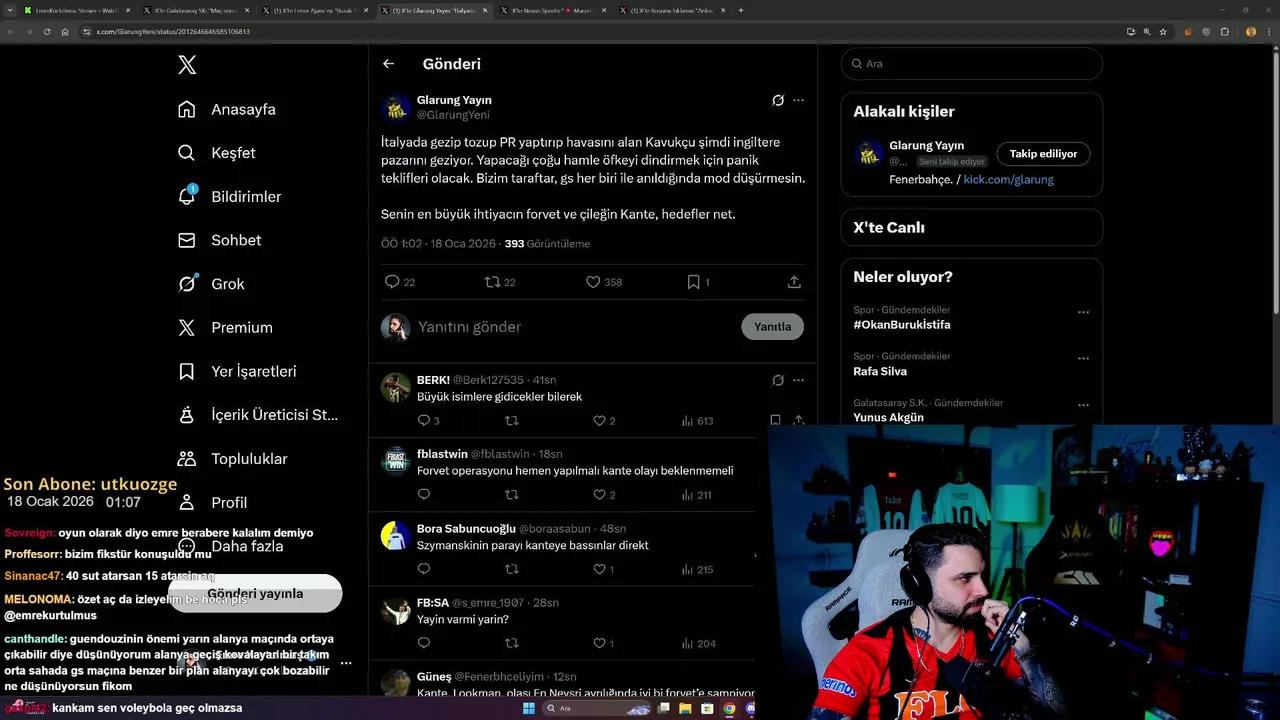
Task: Click the 393 Görüntüleme view count
Action: [x=547, y=243]
